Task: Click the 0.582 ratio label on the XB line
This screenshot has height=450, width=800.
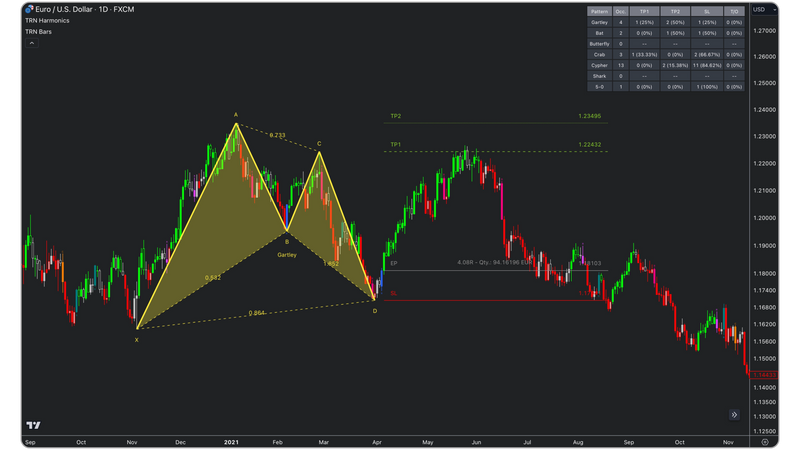Action: coord(213,278)
